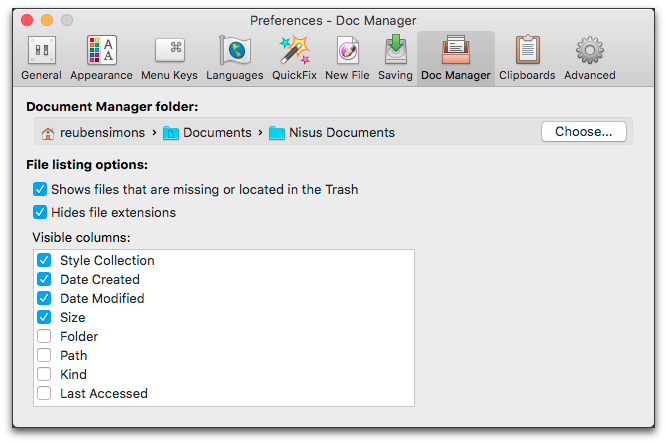The height and width of the screenshot is (443, 666).
Task: Open the Languages flag icon
Action: coord(235,51)
